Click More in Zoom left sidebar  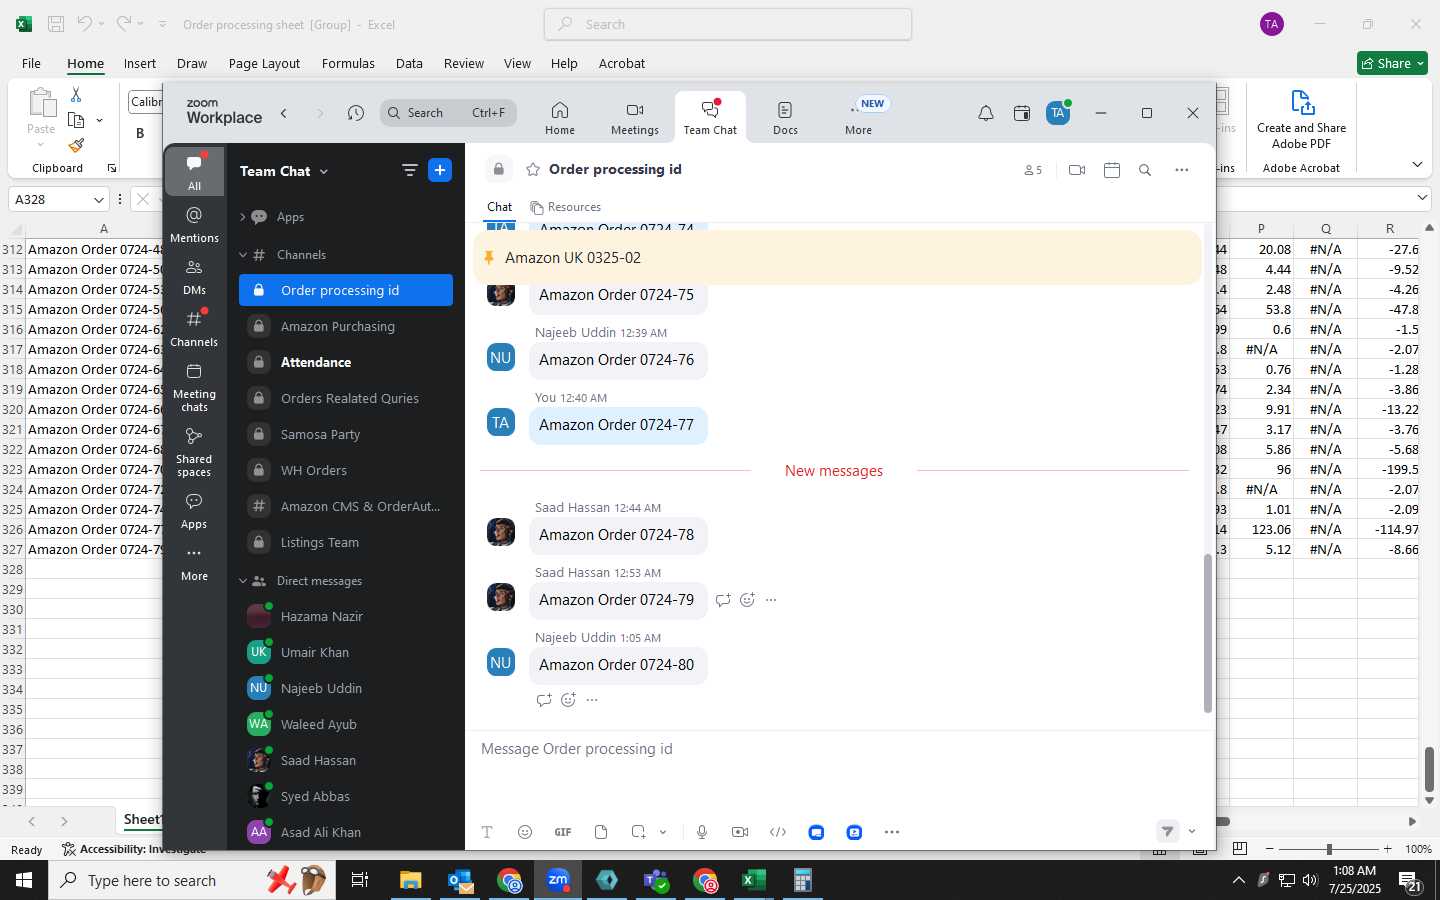tap(194, 563)
